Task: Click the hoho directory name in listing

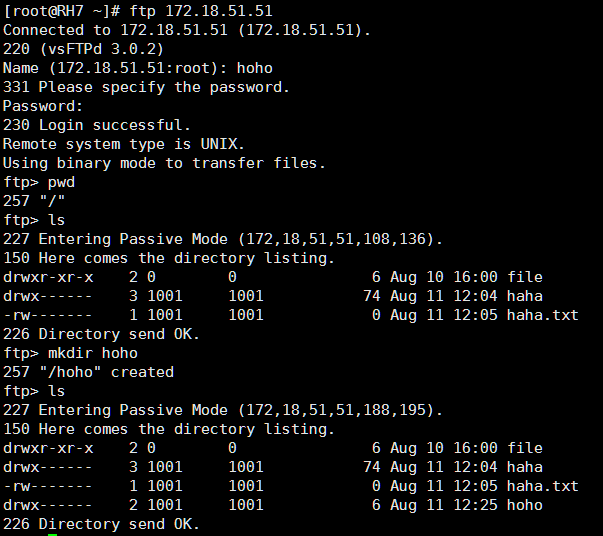Action: (524, 505)
